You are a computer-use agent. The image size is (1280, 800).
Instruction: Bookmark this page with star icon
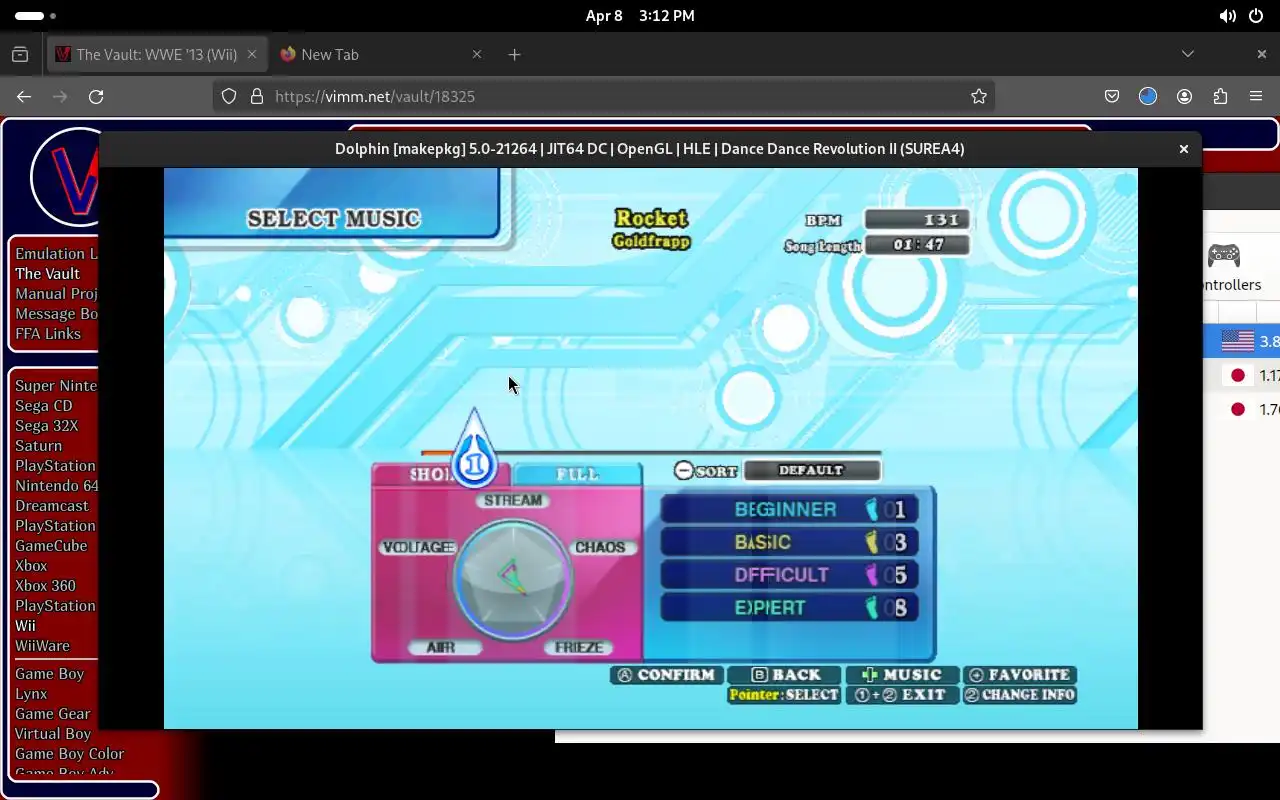979,96
